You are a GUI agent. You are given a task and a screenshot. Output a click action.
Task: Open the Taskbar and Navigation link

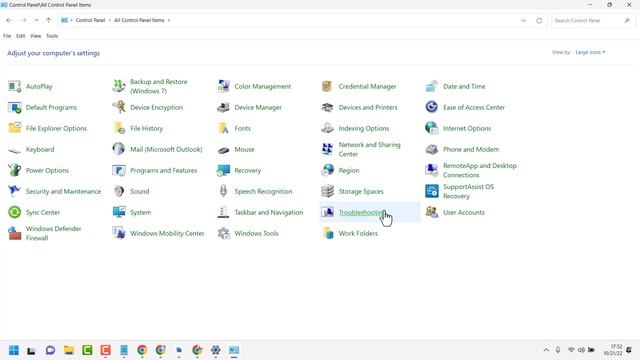pos(269,212)
